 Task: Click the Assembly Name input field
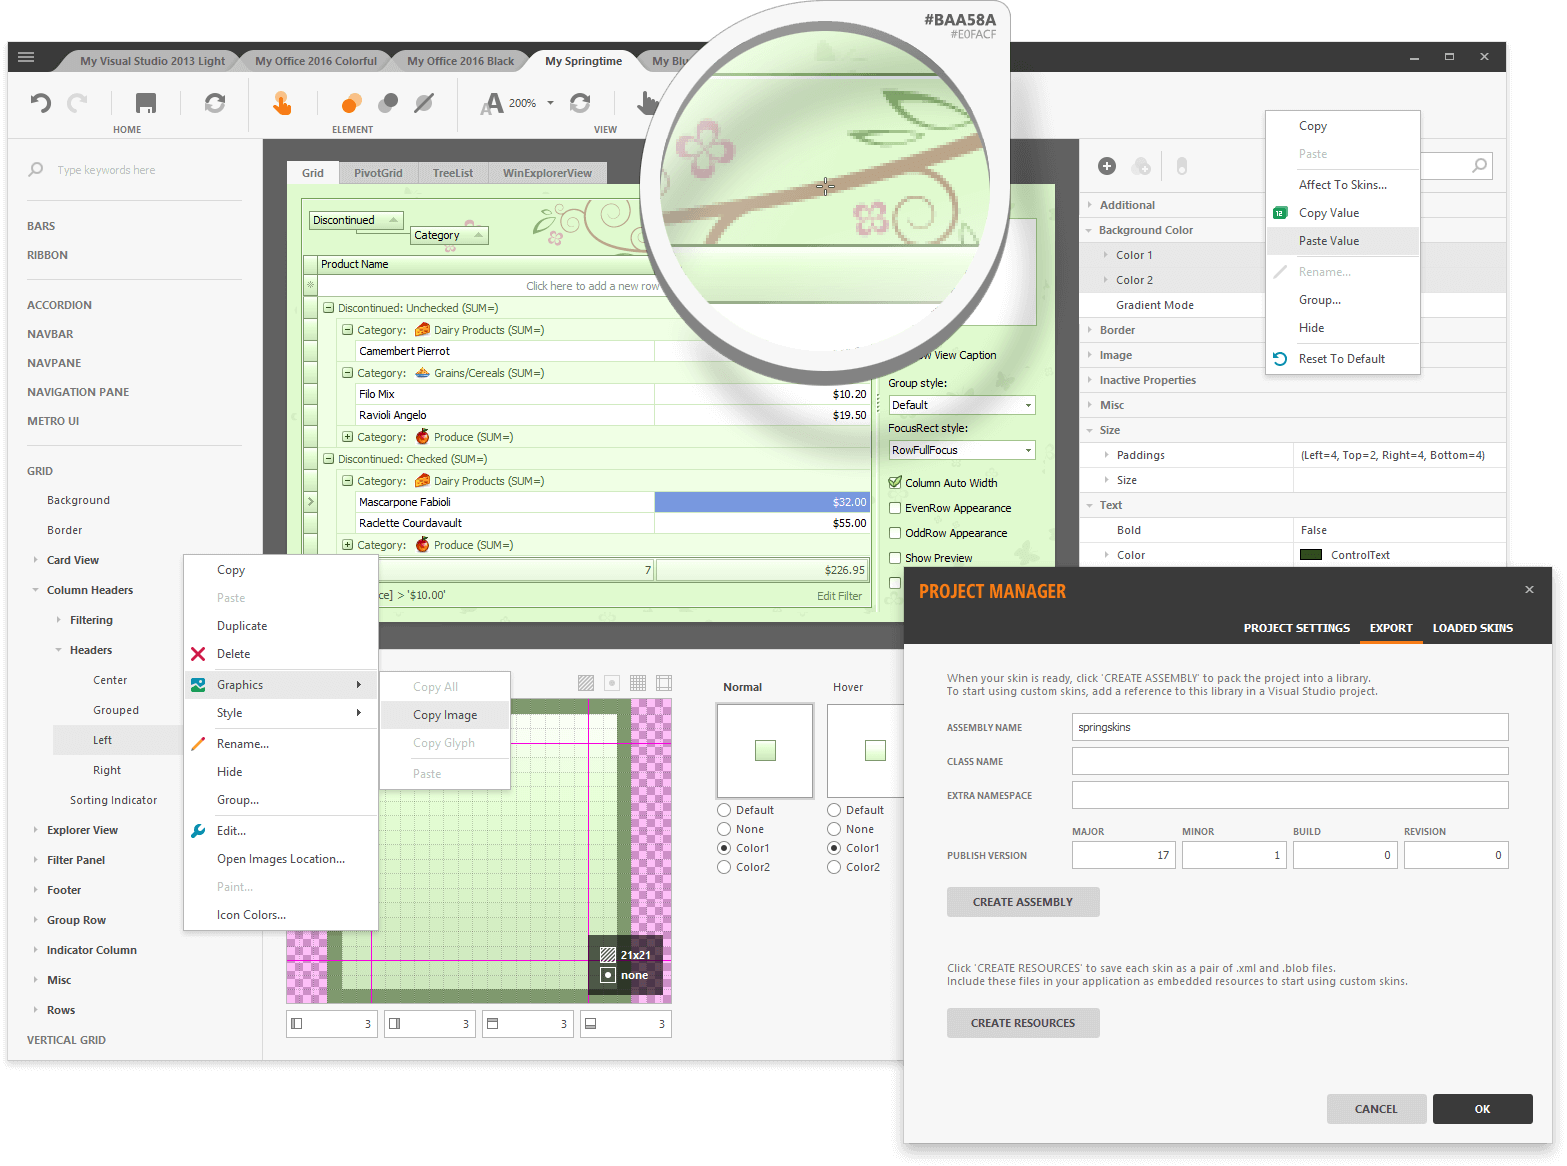pos(1290,727)
